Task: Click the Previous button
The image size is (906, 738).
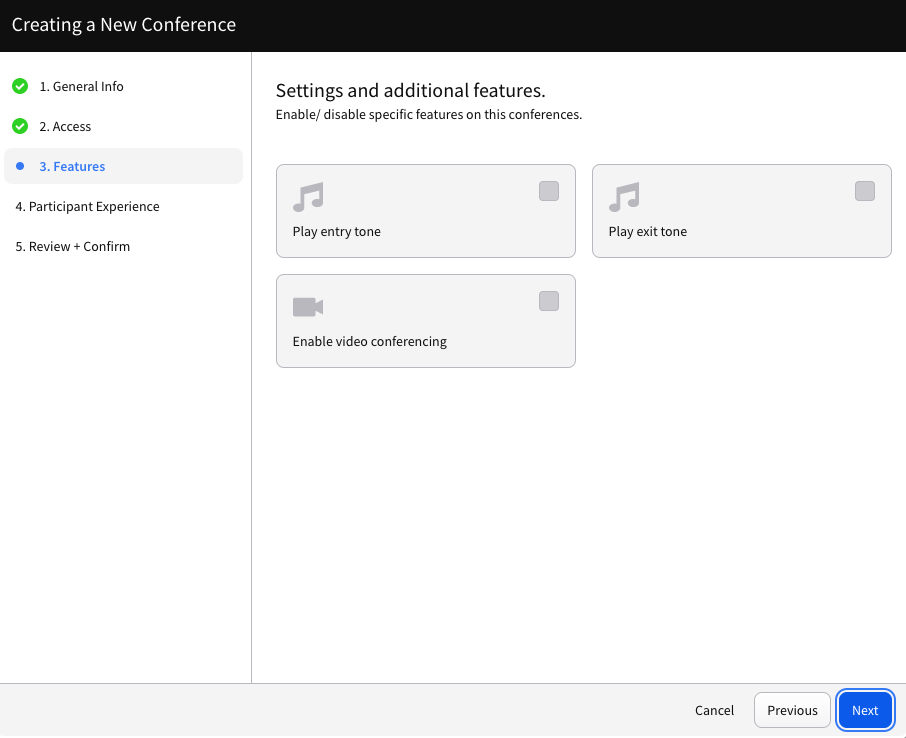Action: click(792, 710)
